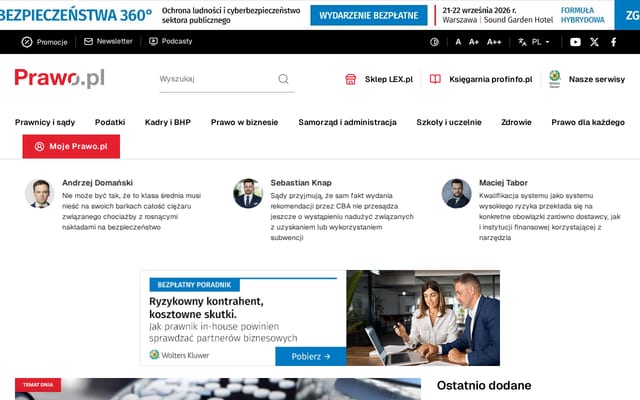Image resolution: width=640 pixels, height=400 pixels.
Task: Expand the Nasze serwisy menu
Action: [x=597, y=79]
